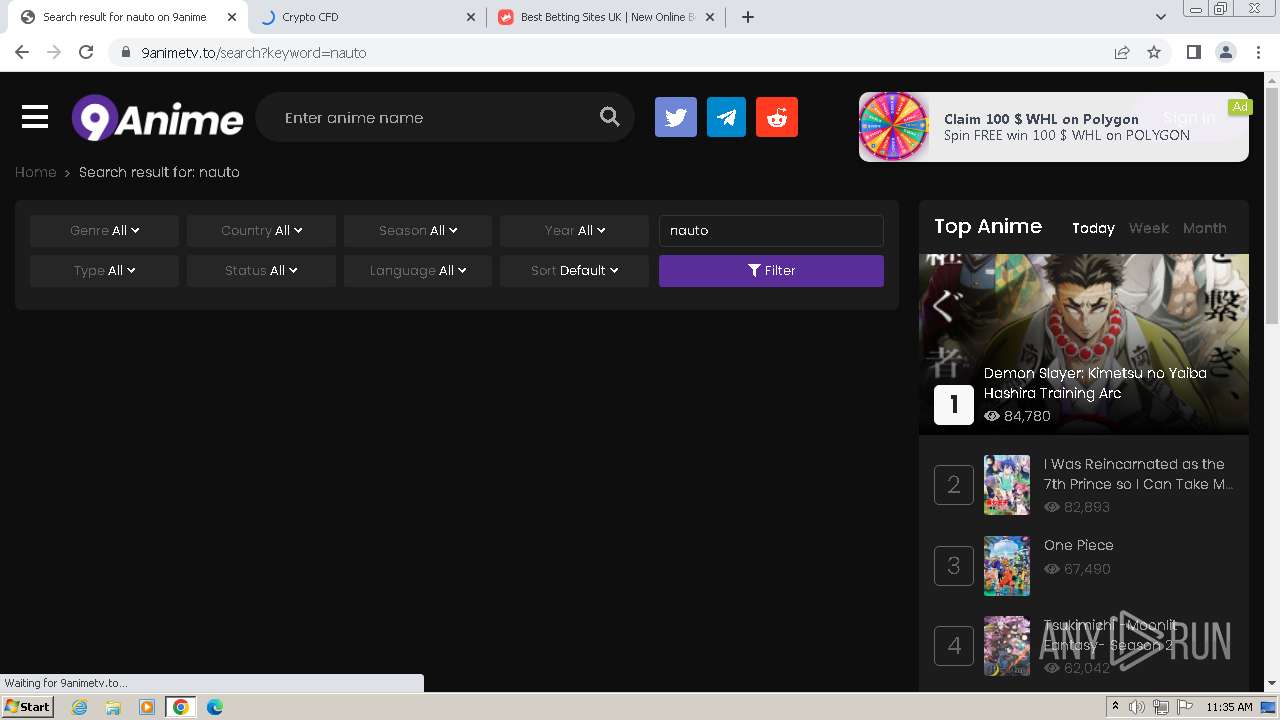Open the Chrome profile icon
Screen dimensions: 1280x720
pos(1226,52)
